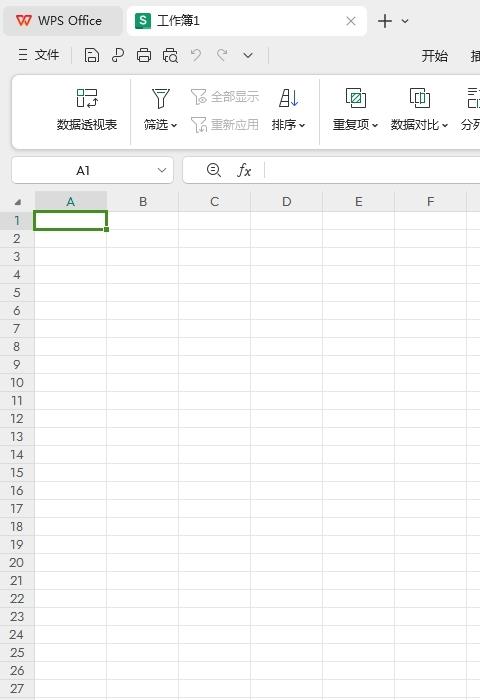Viewport: 480px width, 700px height.
Task: Open the PivotTable (数据透视表) tool
Action: point(87,110)
